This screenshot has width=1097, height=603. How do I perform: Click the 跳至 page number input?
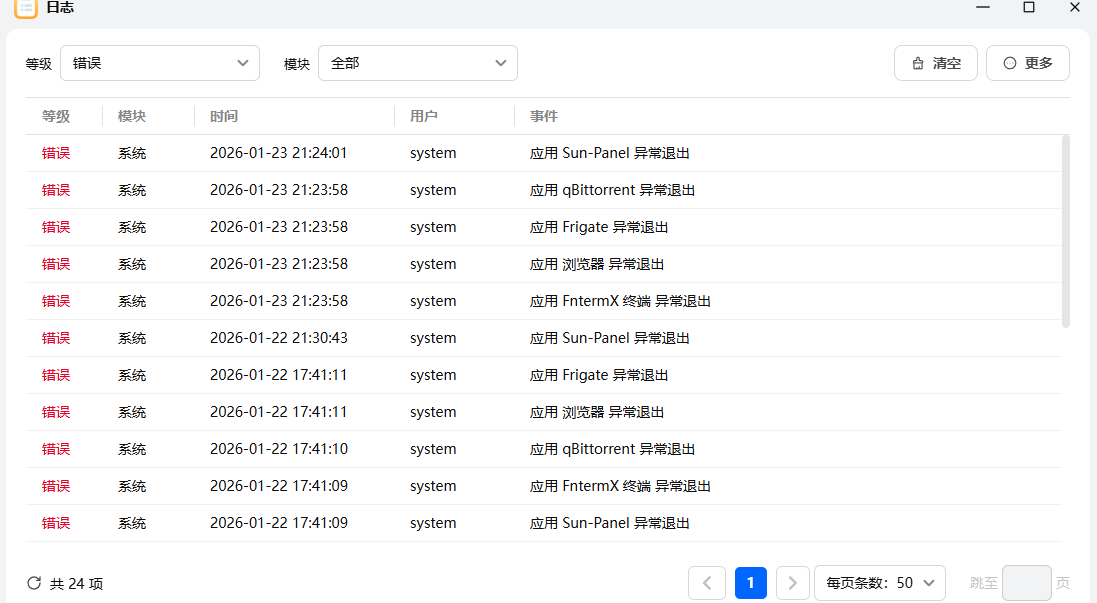click(1026, 583)
